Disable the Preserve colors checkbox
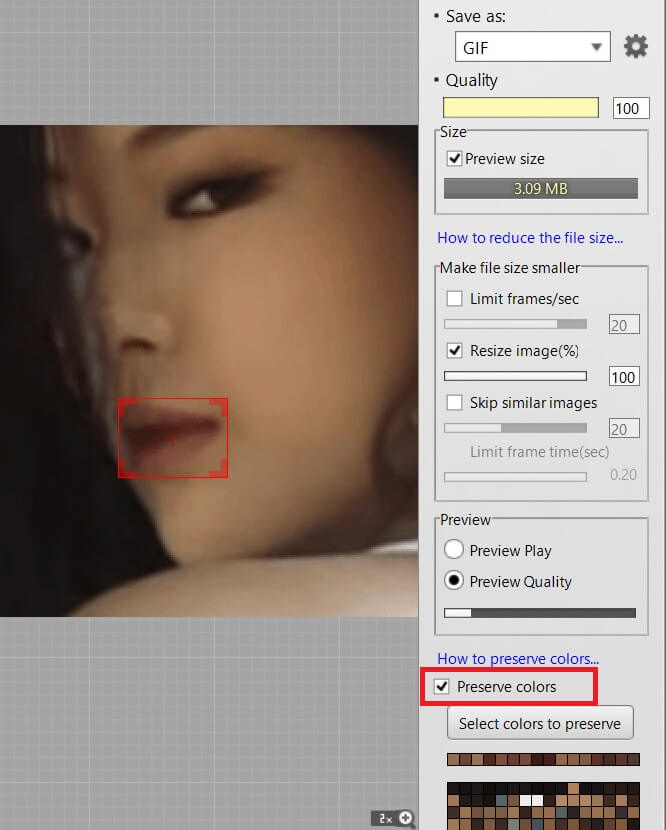666x830 pixels. pos(442,687)
